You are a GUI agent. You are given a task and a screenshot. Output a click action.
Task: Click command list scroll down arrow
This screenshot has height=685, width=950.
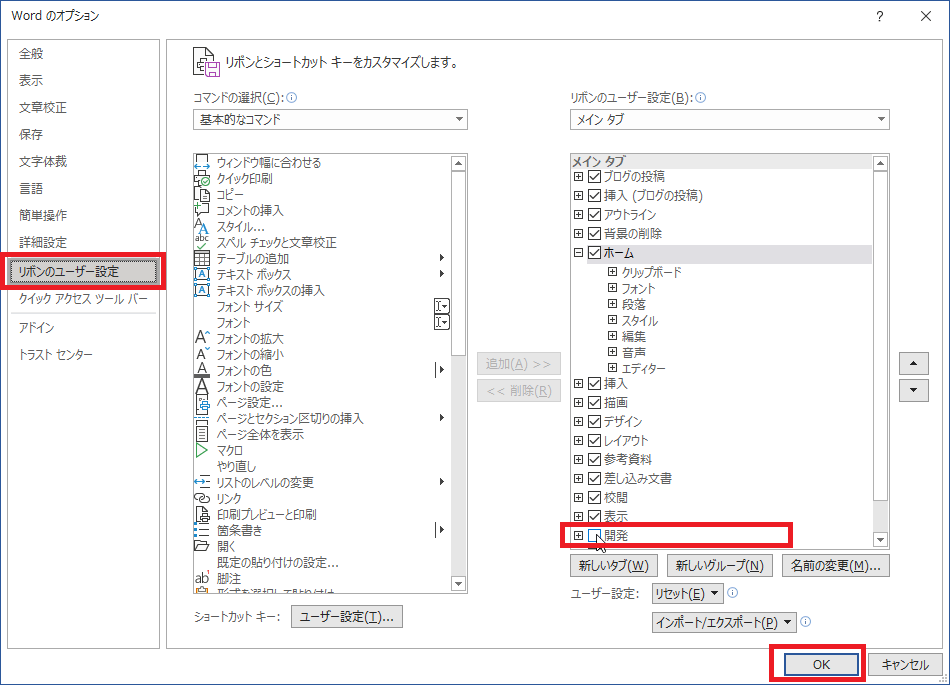pos(459,584)
